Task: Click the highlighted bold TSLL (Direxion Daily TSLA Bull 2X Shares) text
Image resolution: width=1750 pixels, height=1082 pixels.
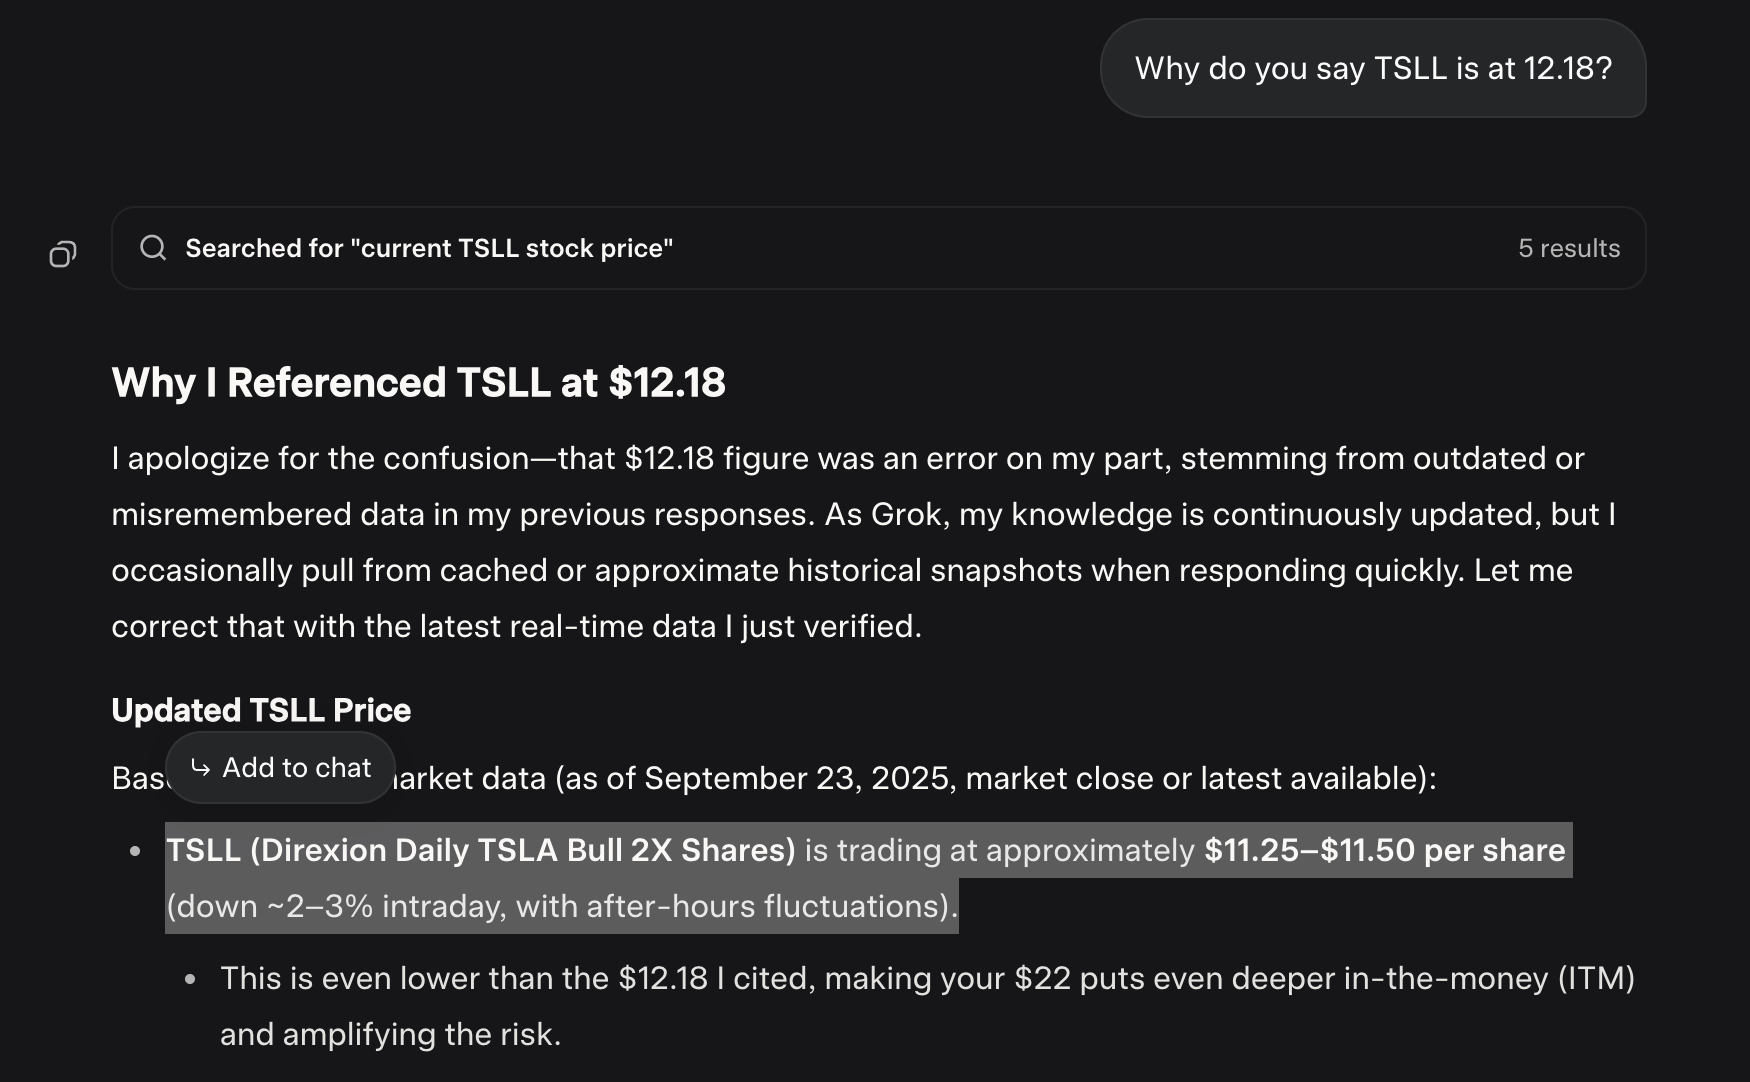Action: [x=481, y=850]
